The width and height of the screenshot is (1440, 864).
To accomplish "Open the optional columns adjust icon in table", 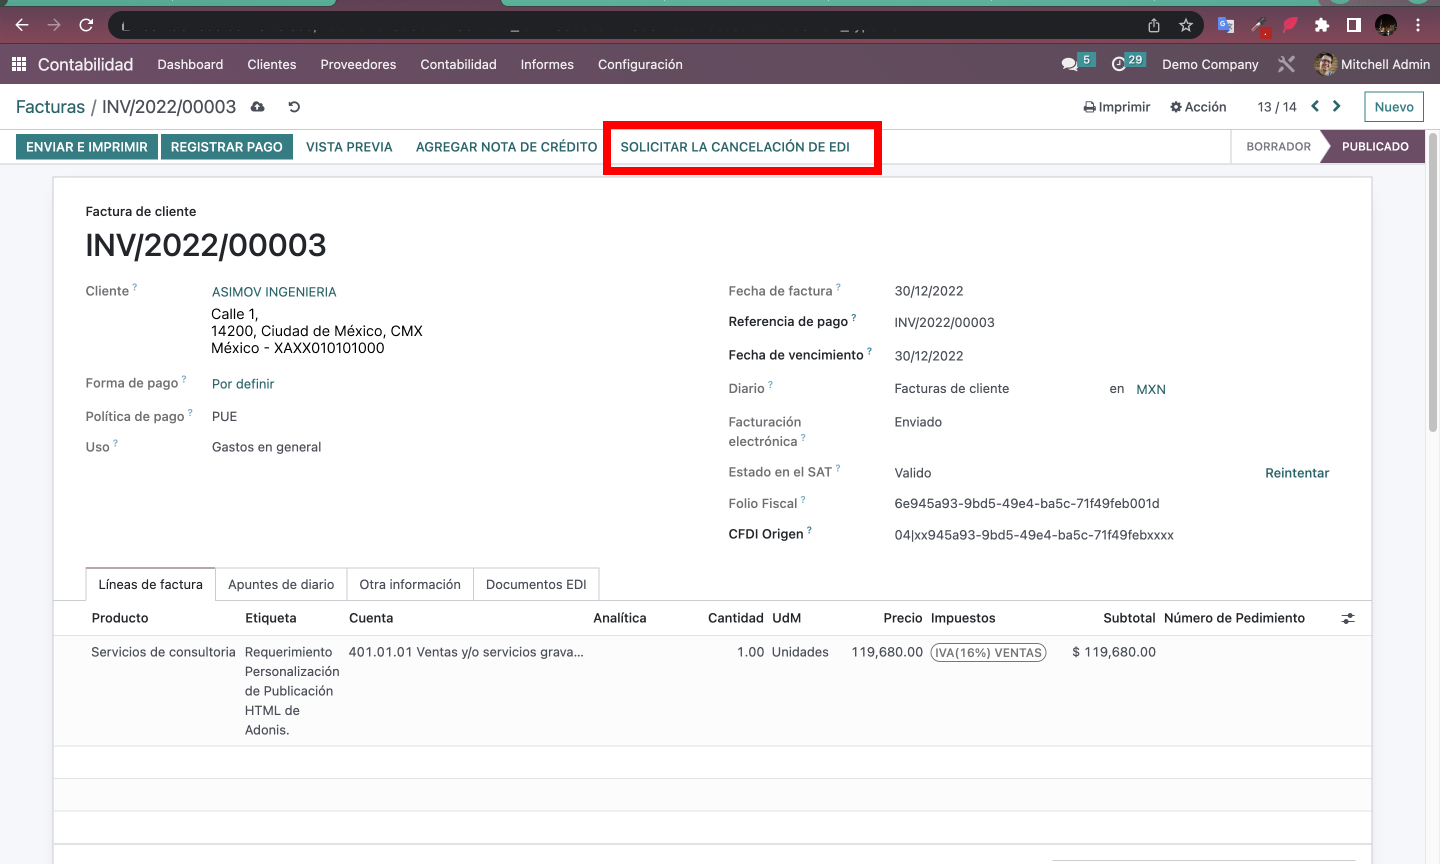I will point(1348,619).
